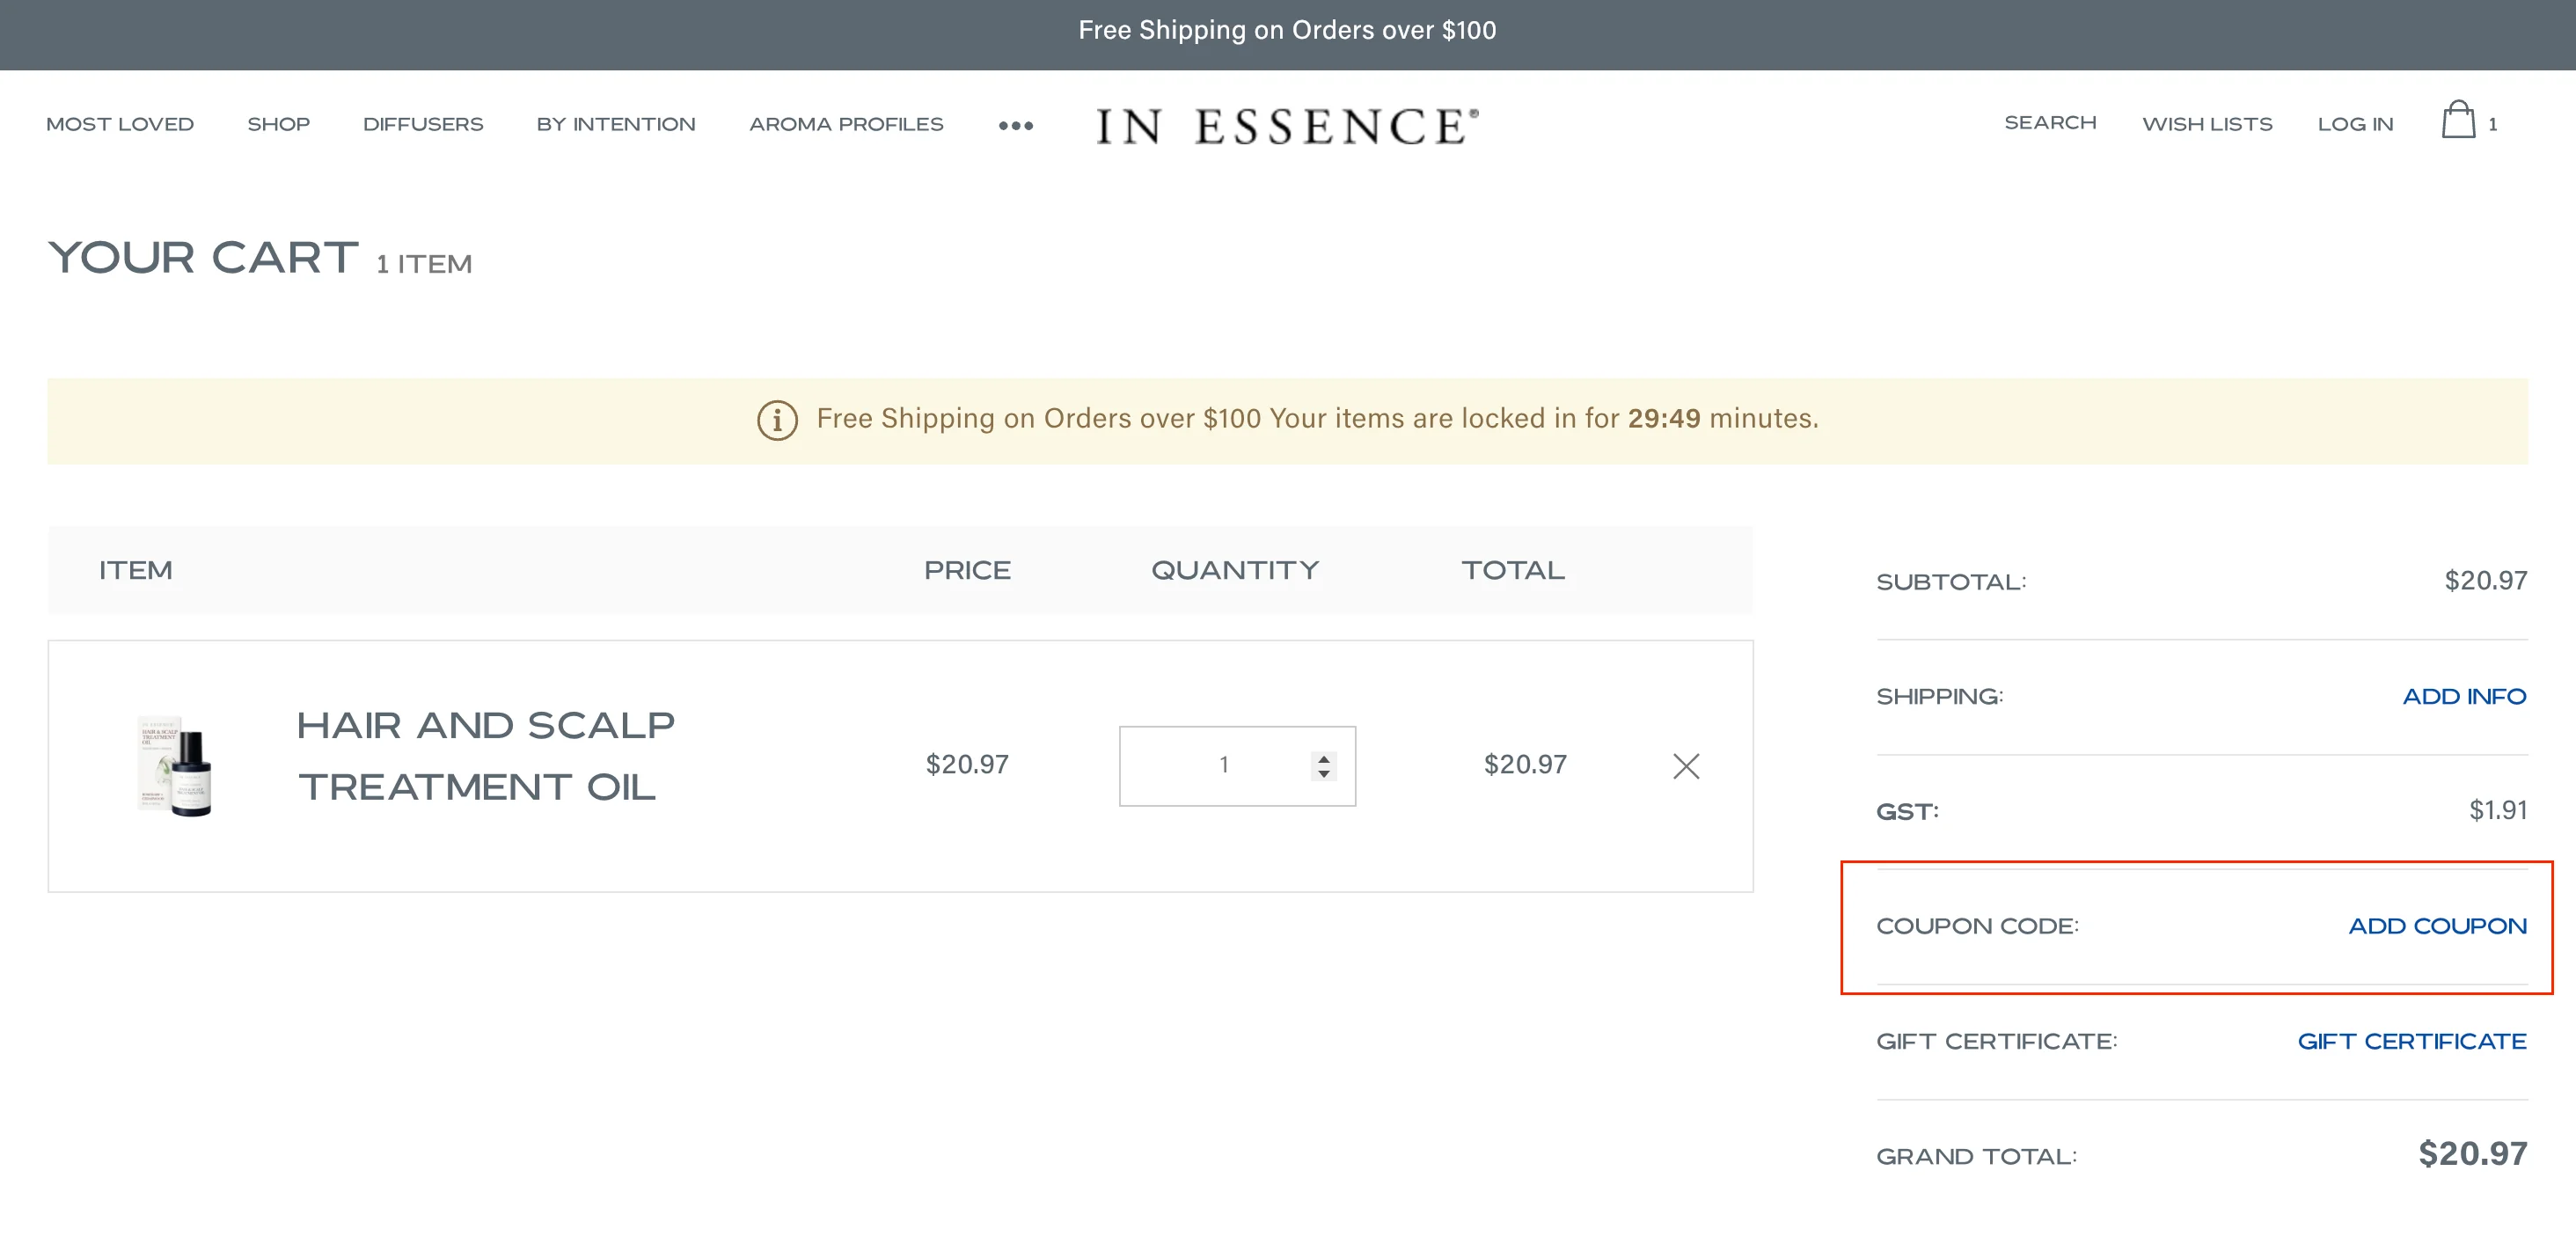The image size is (2576, 1237).
Task: Click the GST $1.91 value
Action: point(2498,810)
